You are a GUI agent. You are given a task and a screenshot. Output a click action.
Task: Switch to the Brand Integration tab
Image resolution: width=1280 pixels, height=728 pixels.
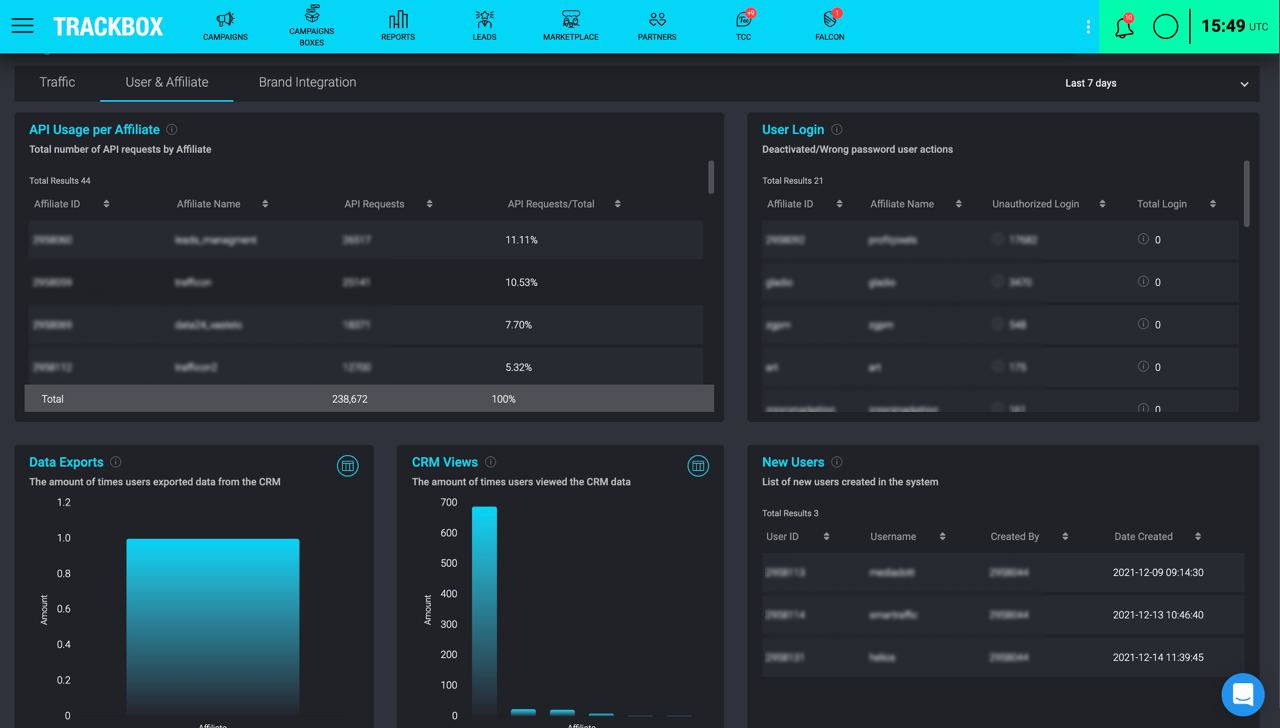(x=307, y=83)
